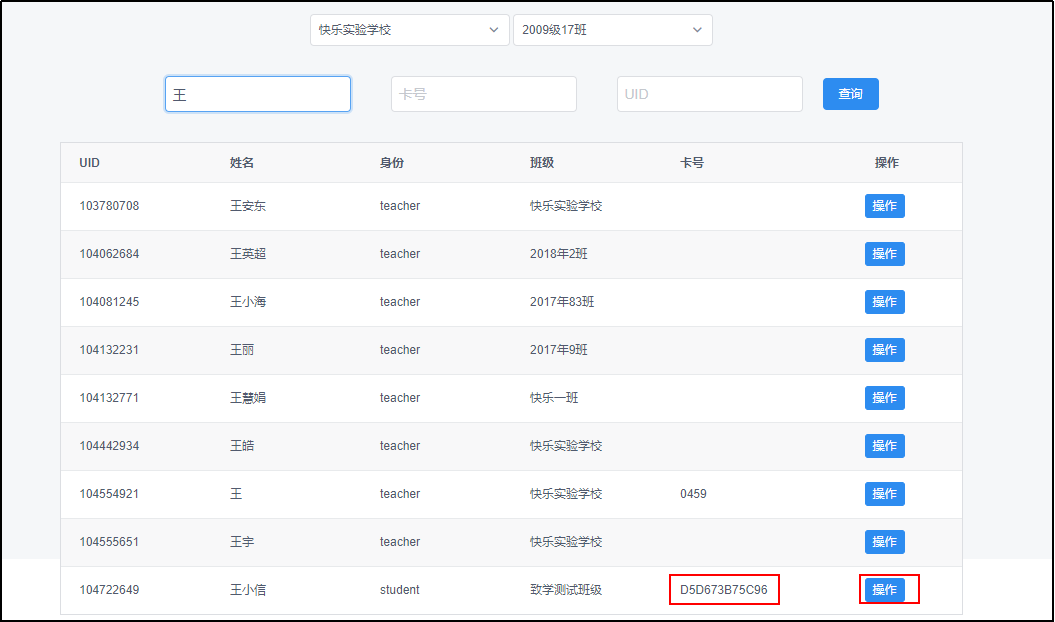Click the 班级 column header
Image resolution: width=1055 pixels, height=622 pixels.
pyautogui.click(x=542, y=163)
